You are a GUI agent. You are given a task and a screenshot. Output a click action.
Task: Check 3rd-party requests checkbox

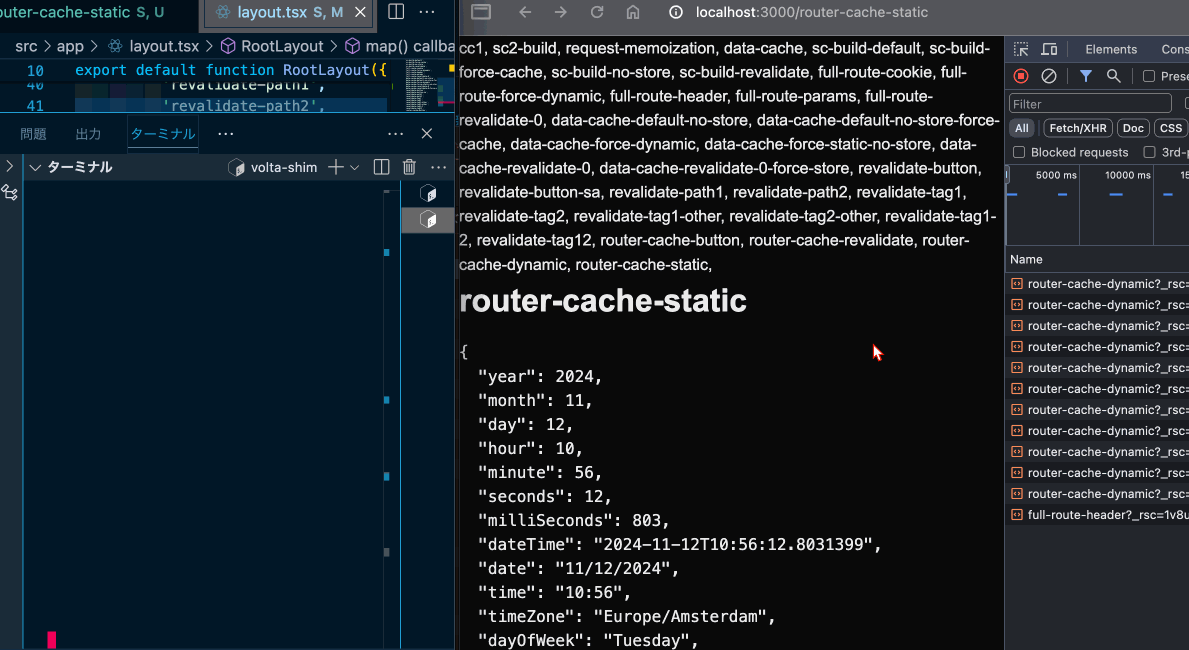(x=1150, y=152)
